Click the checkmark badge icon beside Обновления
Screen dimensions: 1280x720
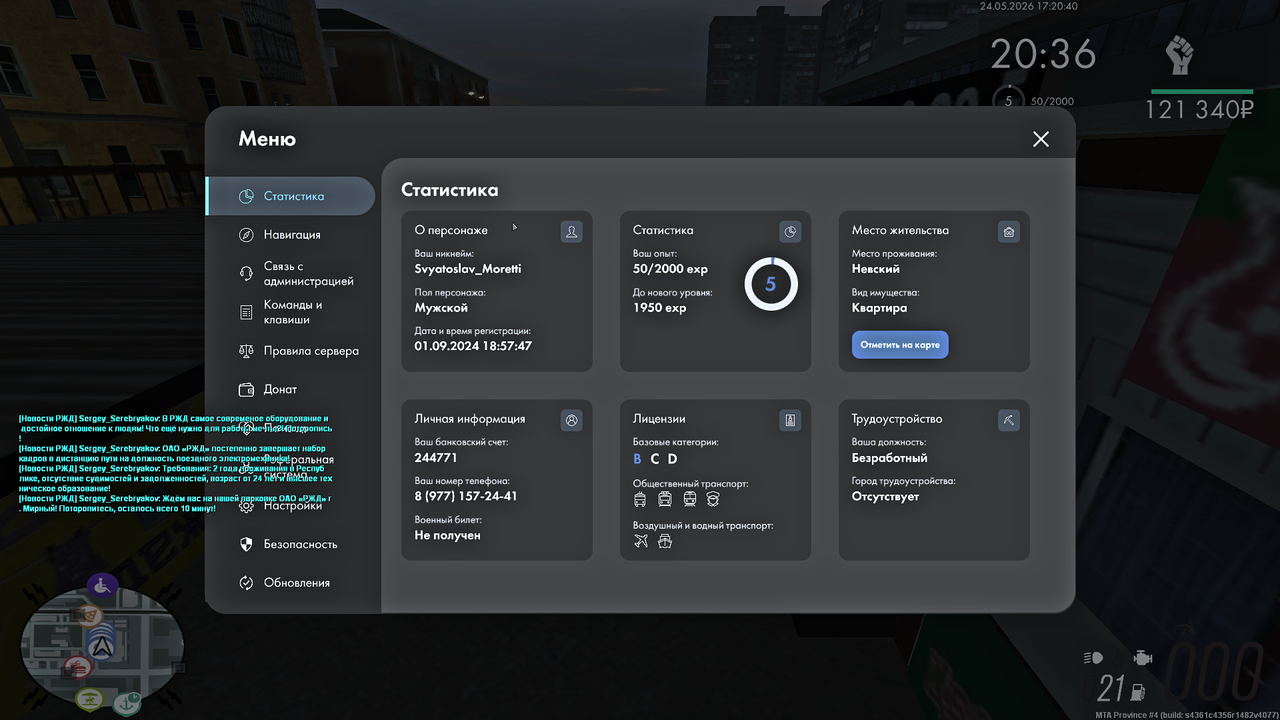[246, 583]
